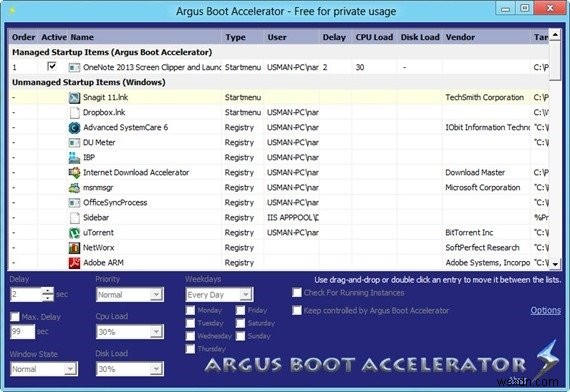
Task: Select the Adobe ARM row name
Action: tap(103, 263)
